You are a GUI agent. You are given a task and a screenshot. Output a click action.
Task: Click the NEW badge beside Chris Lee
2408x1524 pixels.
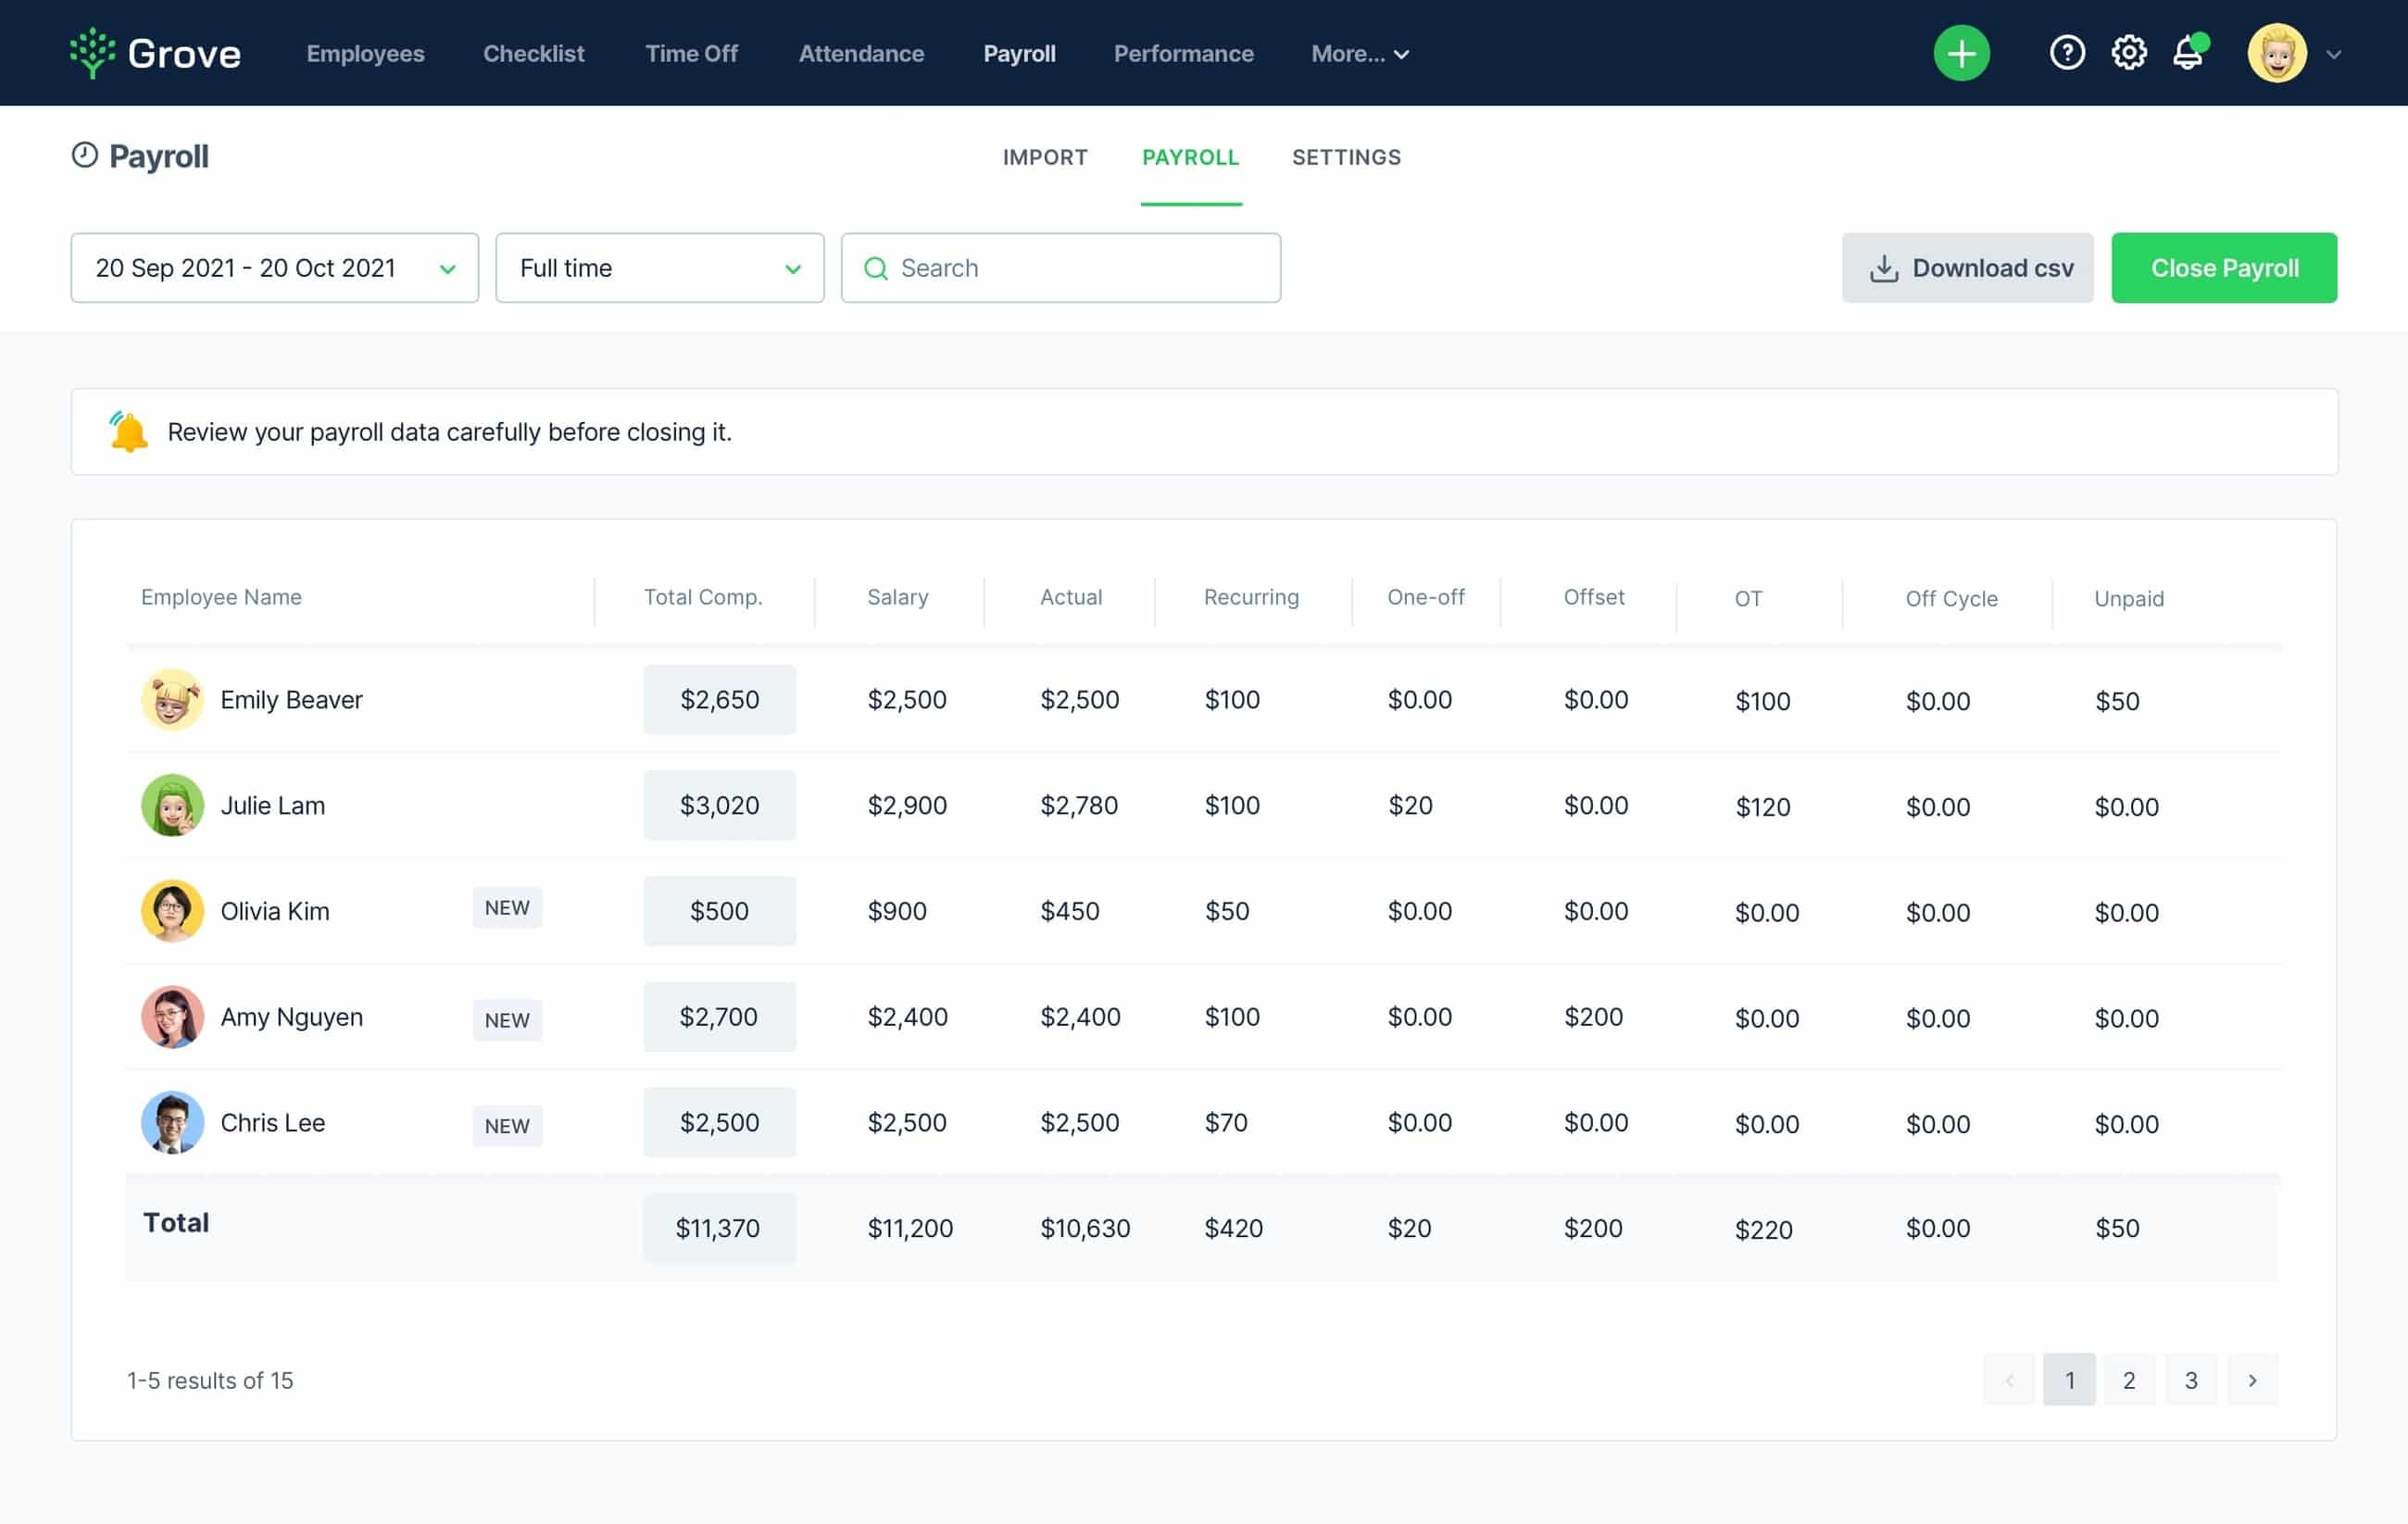[507, 1125]
